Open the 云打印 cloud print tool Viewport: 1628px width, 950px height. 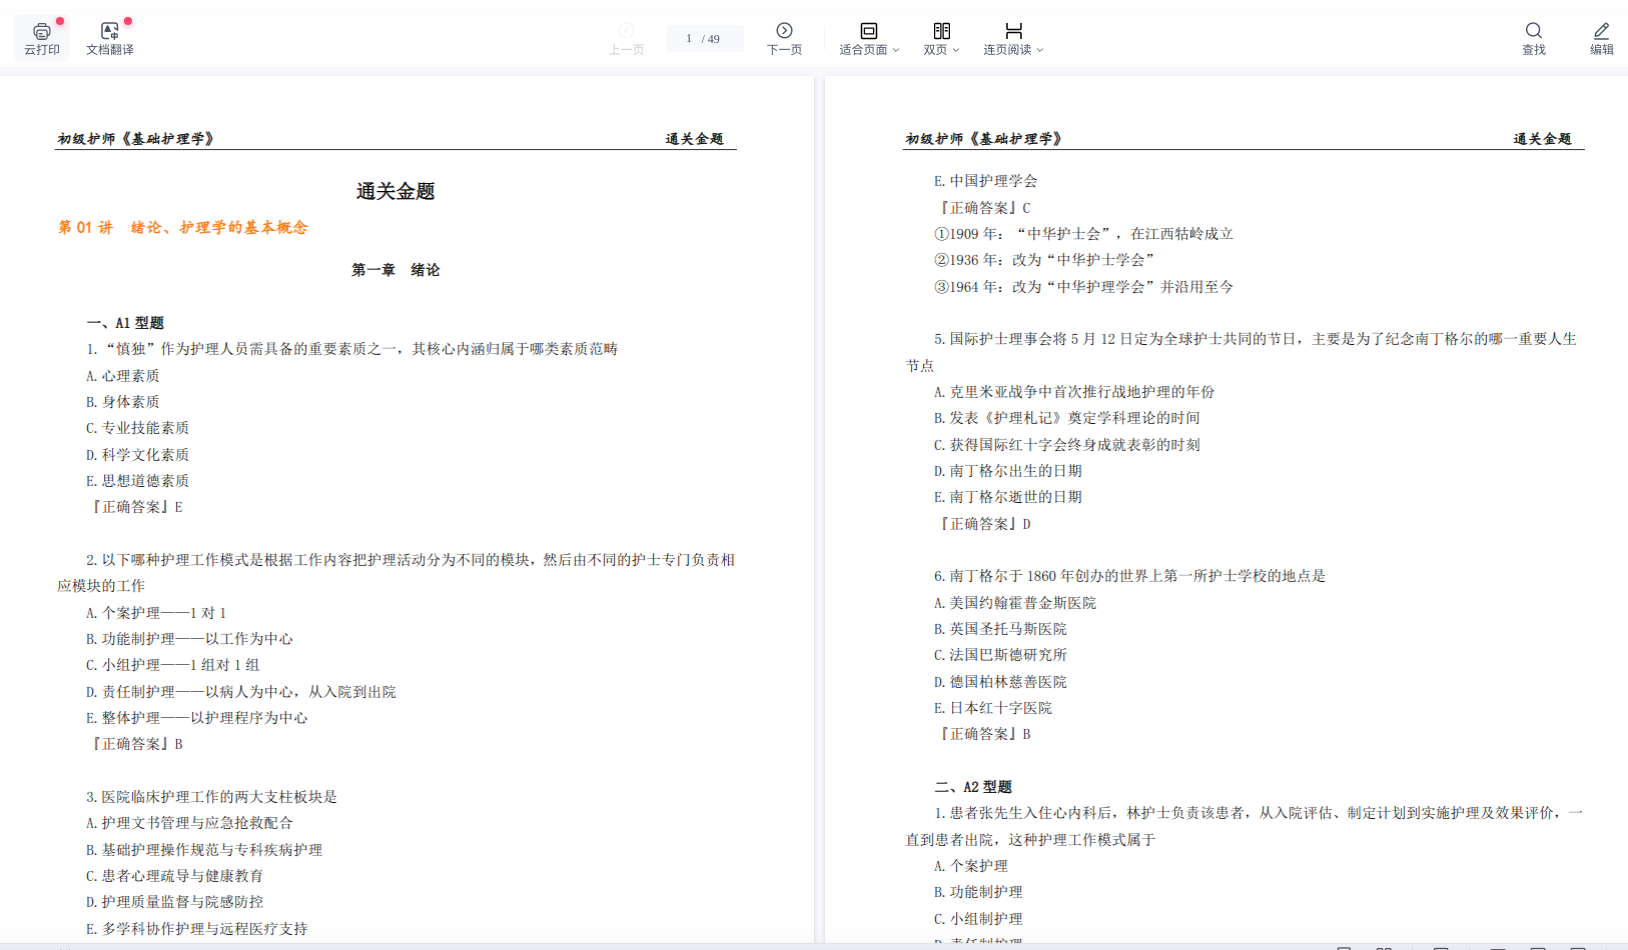tap(42, 38)
